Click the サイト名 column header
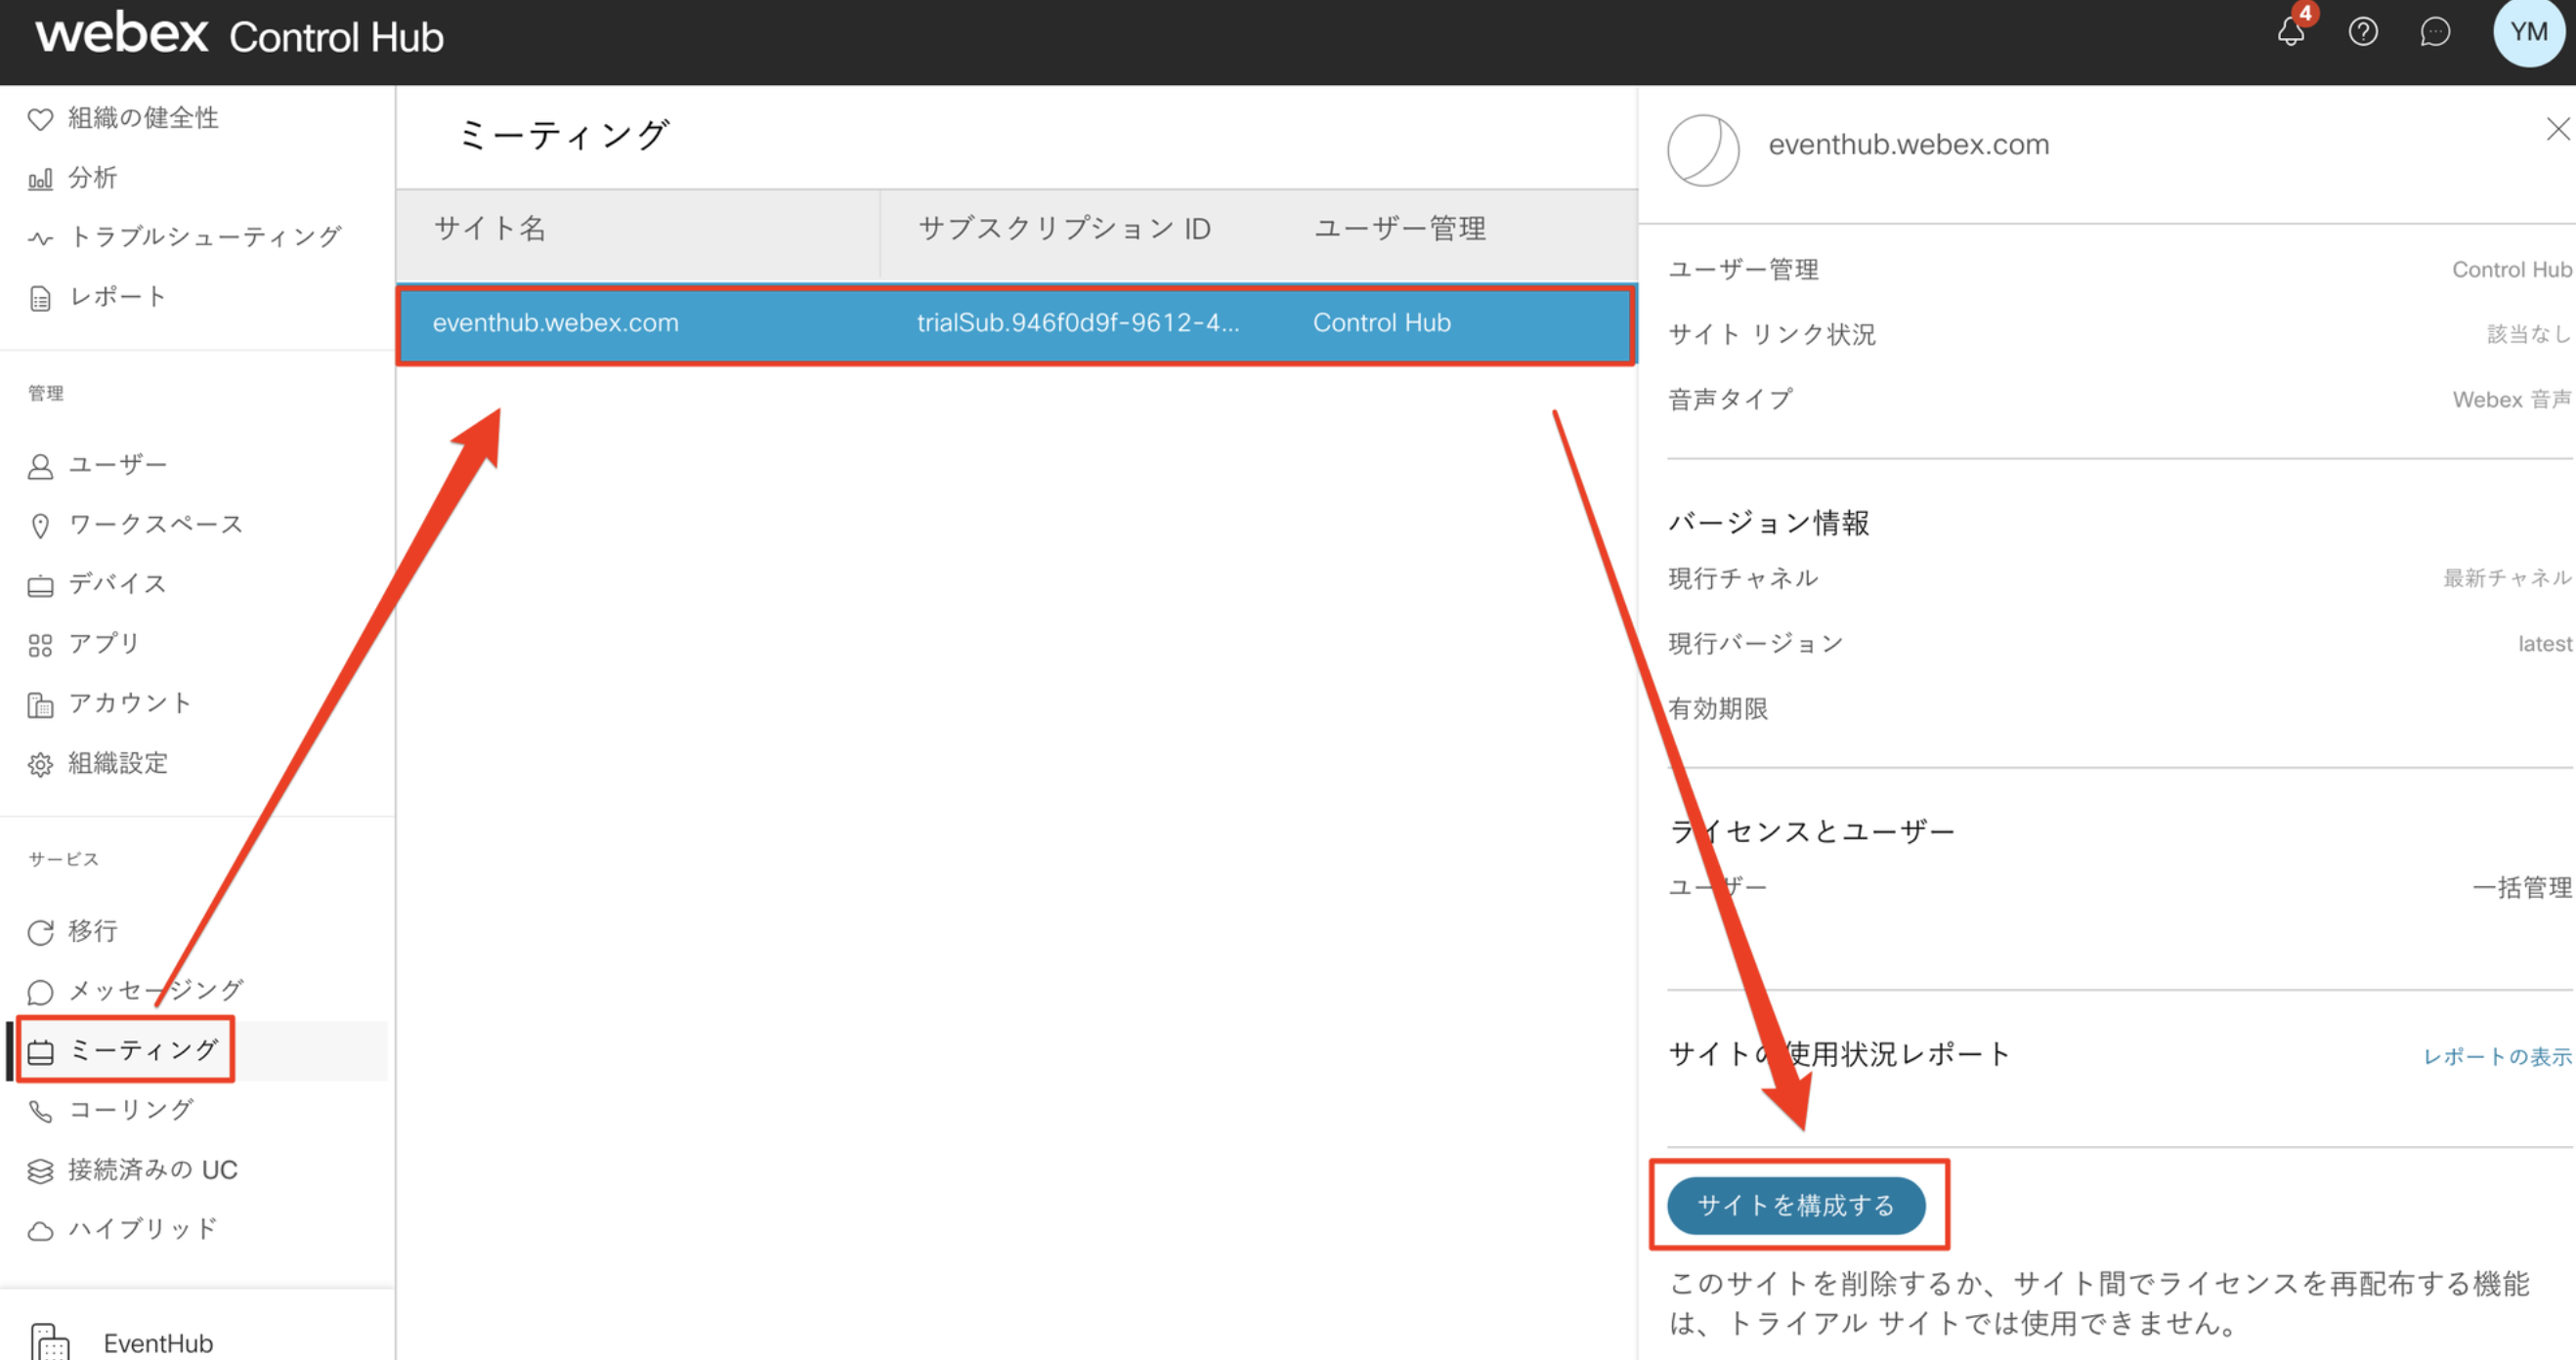 (490, 229)
